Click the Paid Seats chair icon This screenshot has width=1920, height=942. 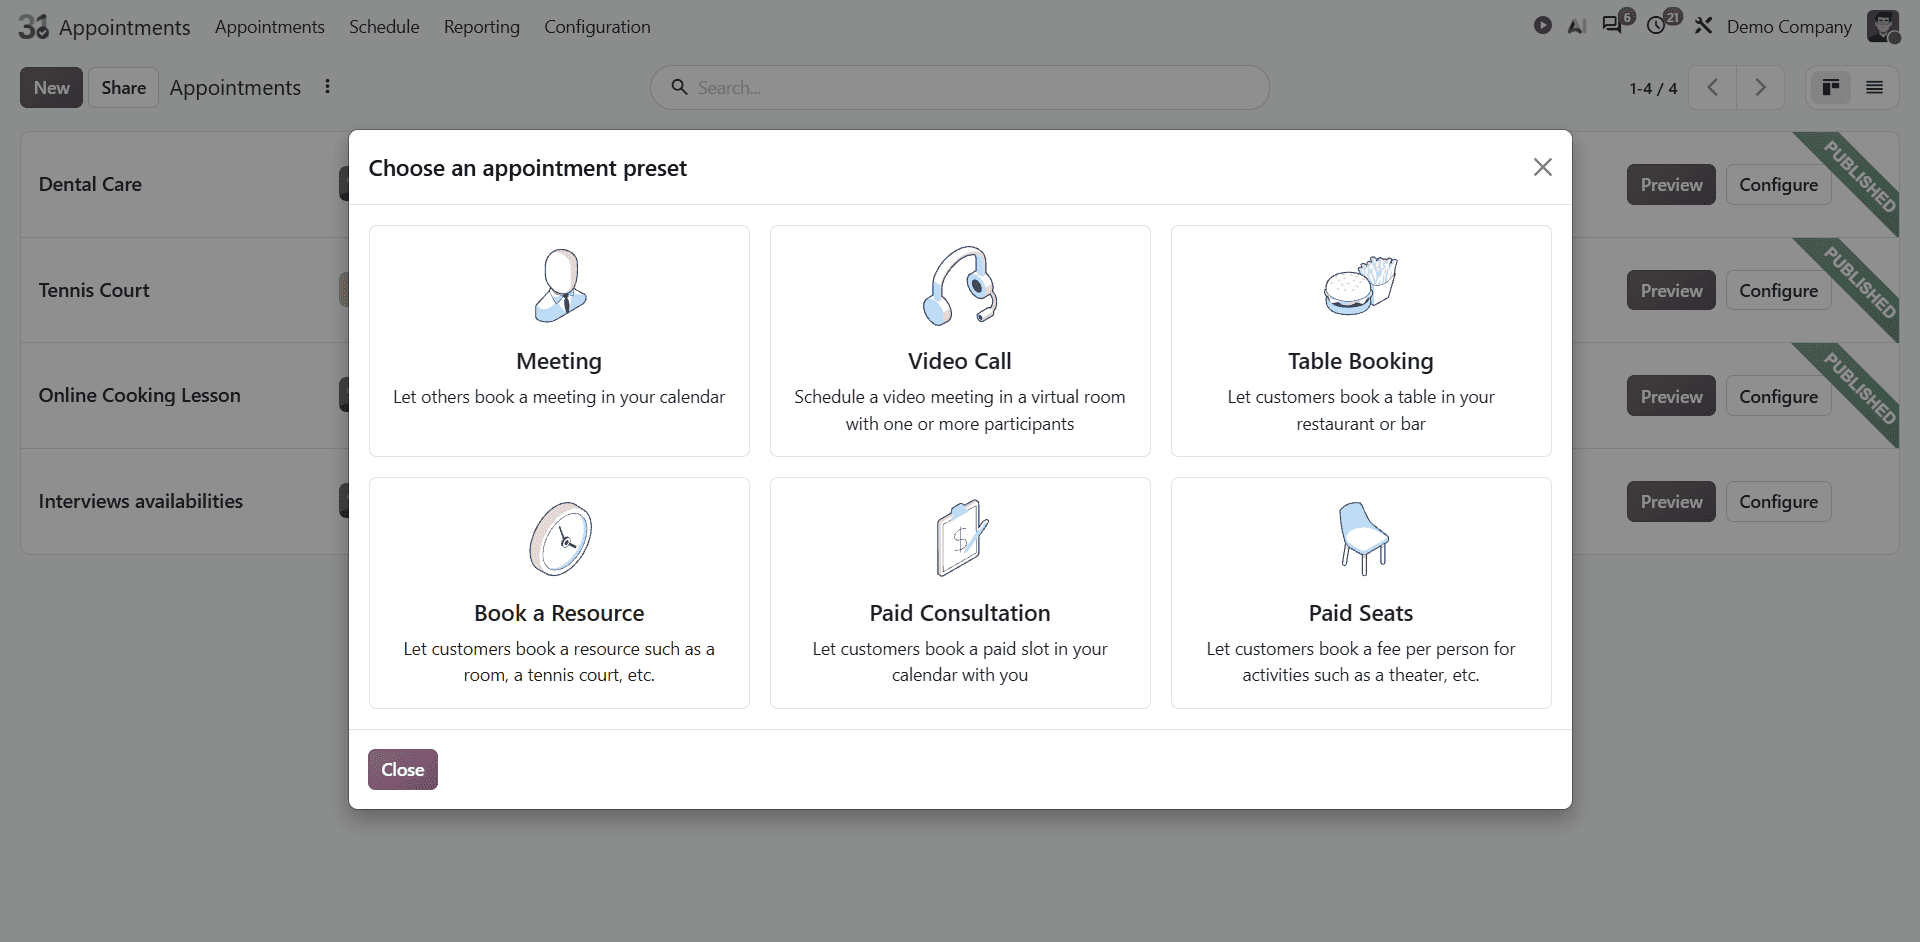[x=1363, y=538]
